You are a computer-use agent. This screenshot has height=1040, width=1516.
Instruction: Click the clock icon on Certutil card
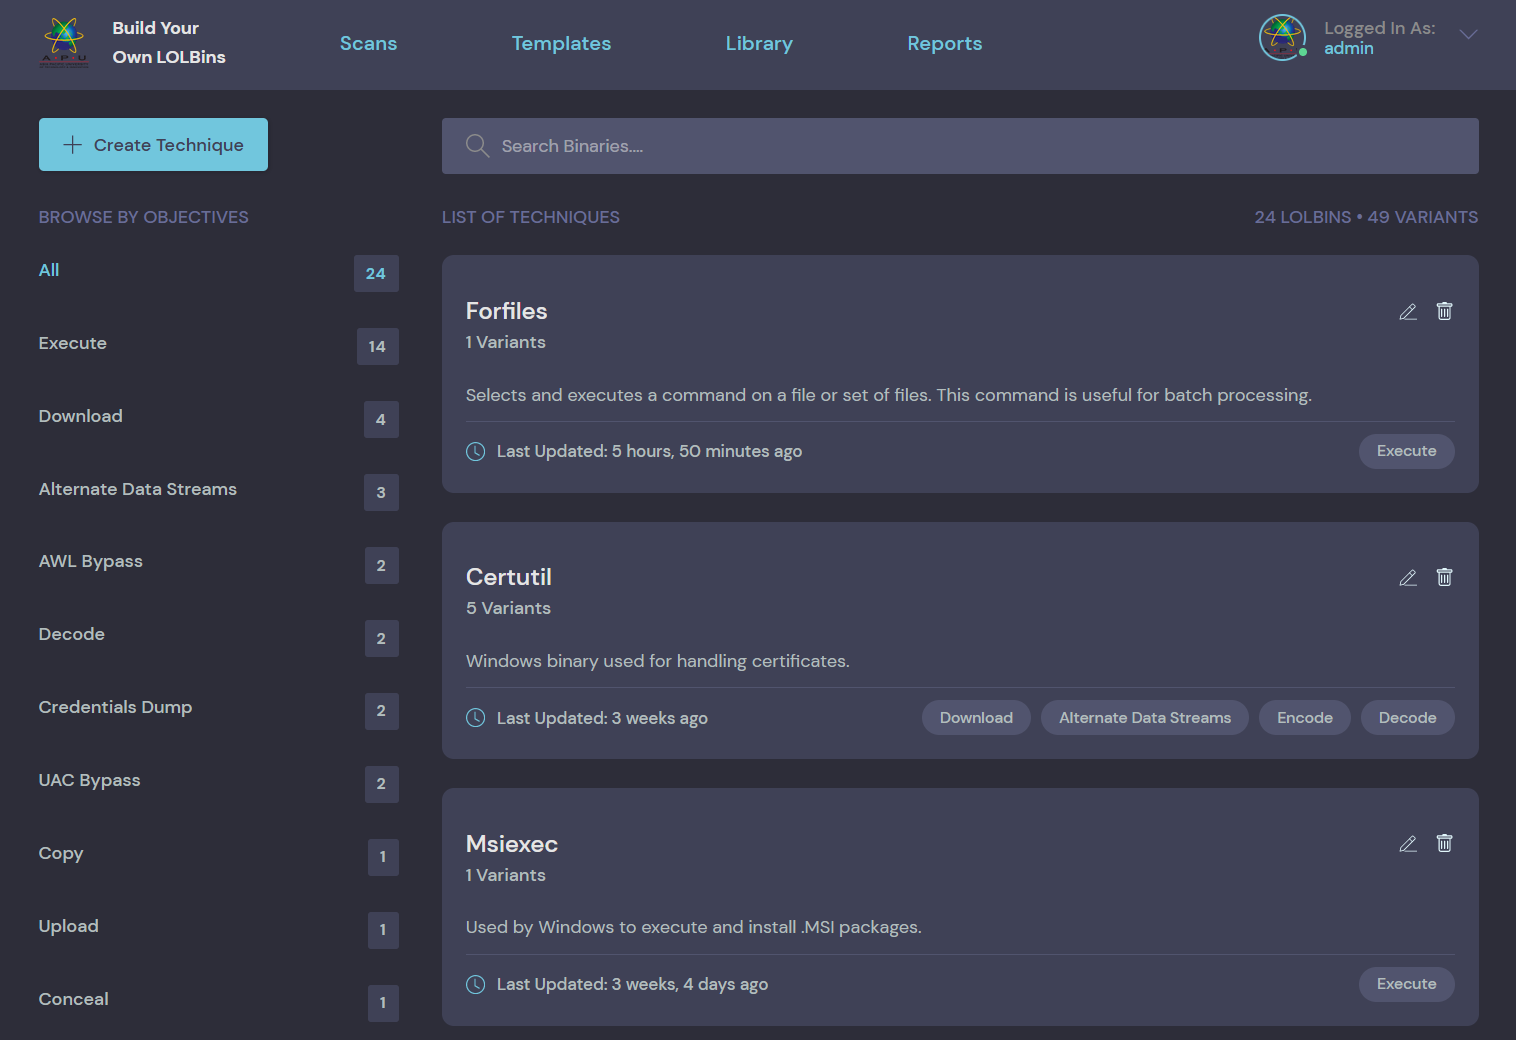coord(476,718)
